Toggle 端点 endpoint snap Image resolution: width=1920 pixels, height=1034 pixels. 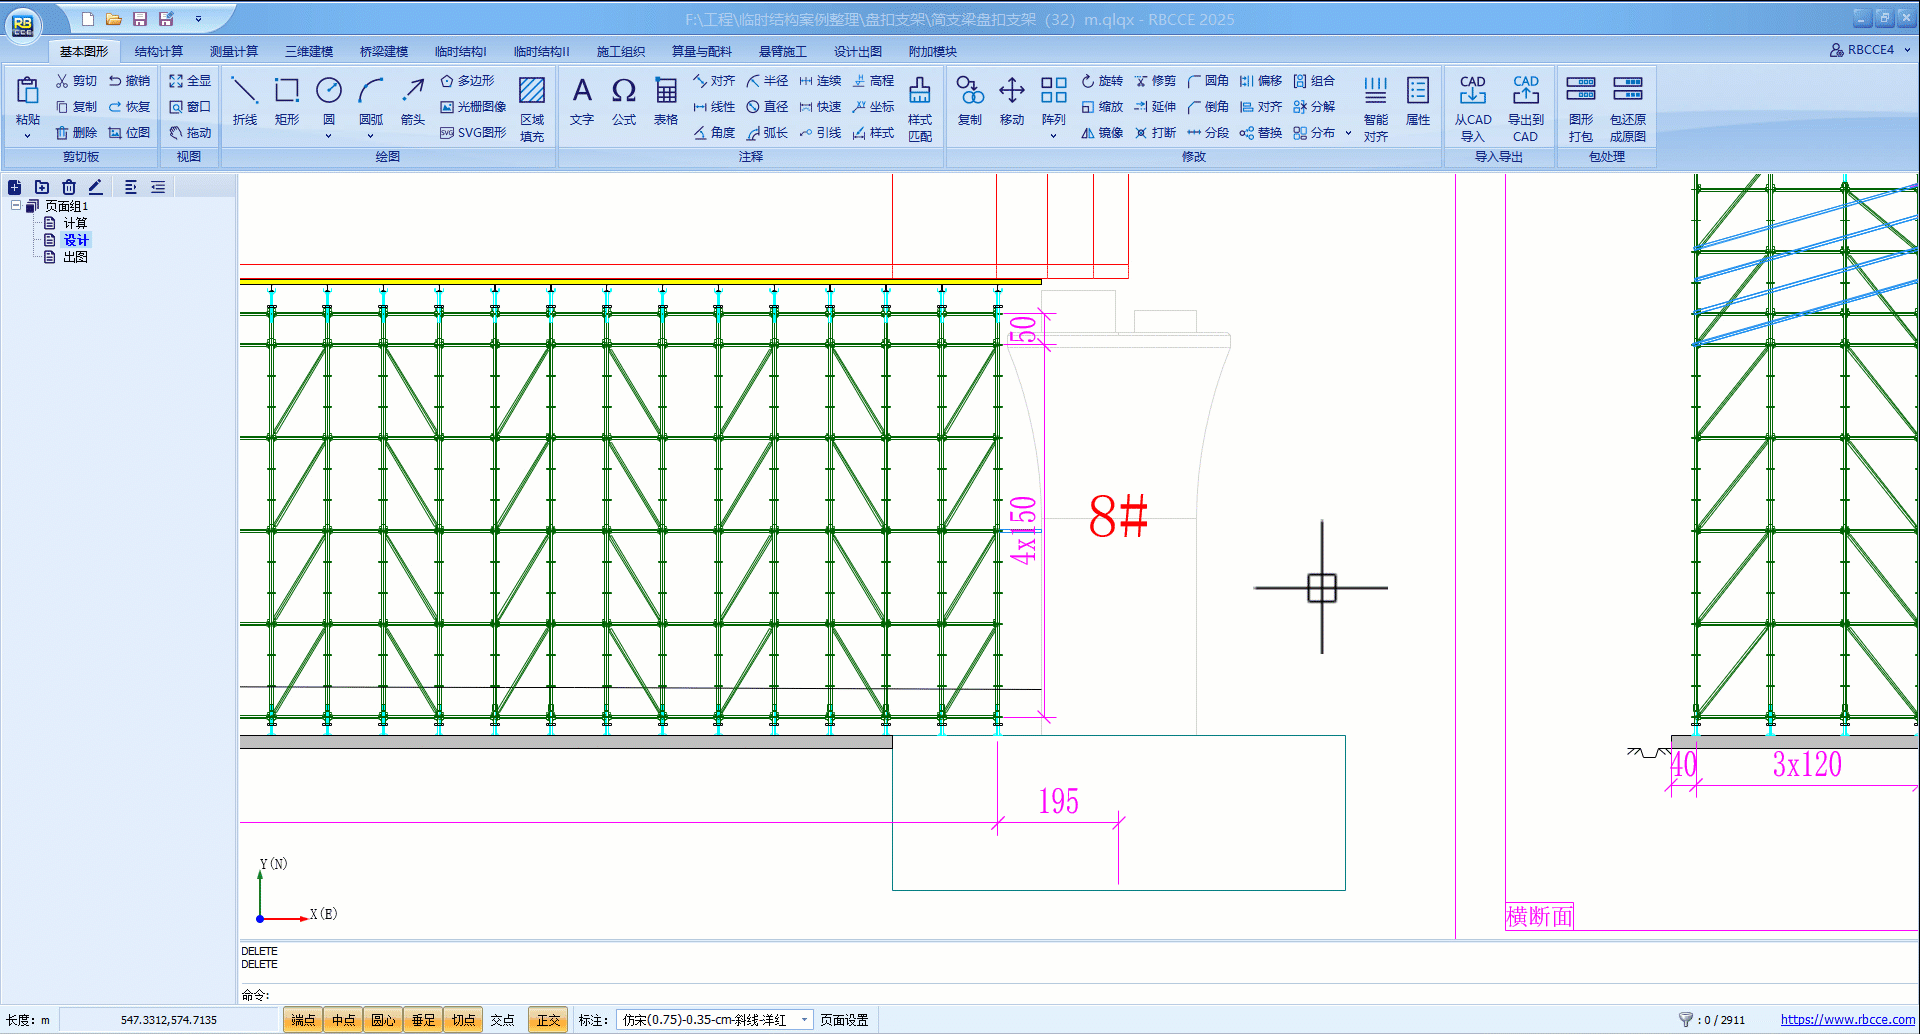click(303, 1020)
